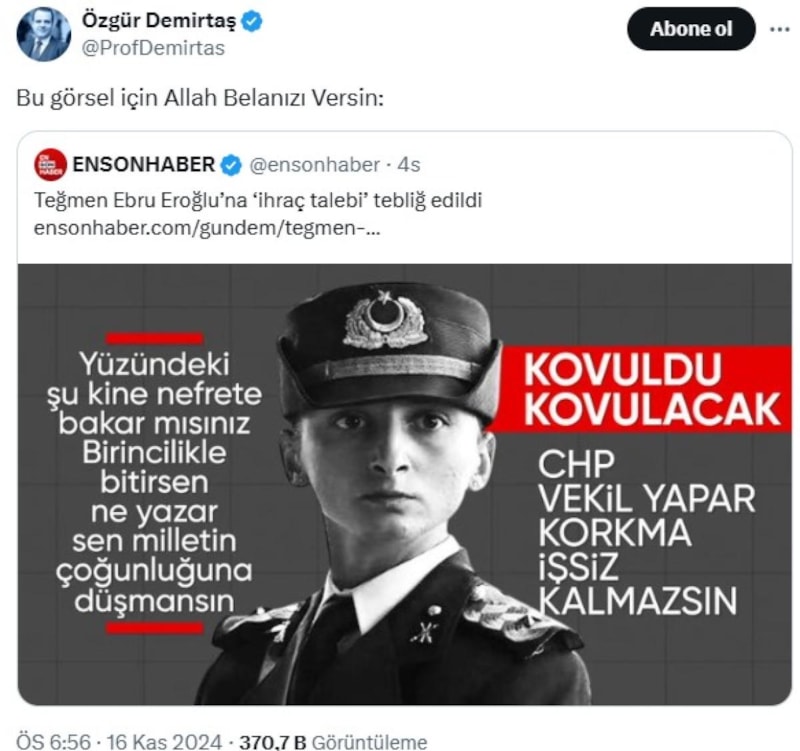Image resolution: width=800 pixels, height=751 pixels.
Task: Select the Özgür Demirtaş display name
Action: click(159, 21)
